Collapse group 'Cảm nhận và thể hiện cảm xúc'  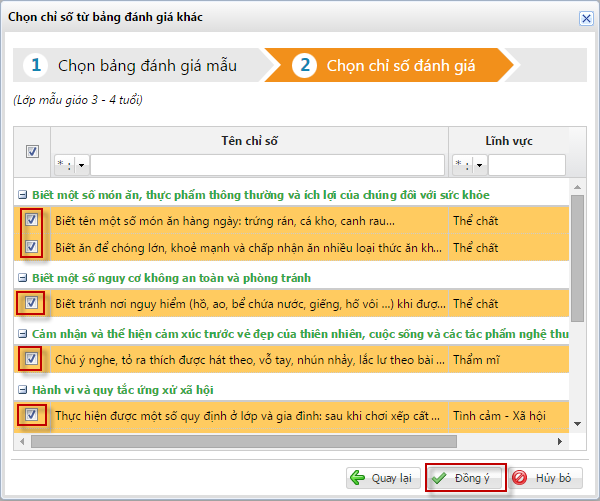(23, 334)
